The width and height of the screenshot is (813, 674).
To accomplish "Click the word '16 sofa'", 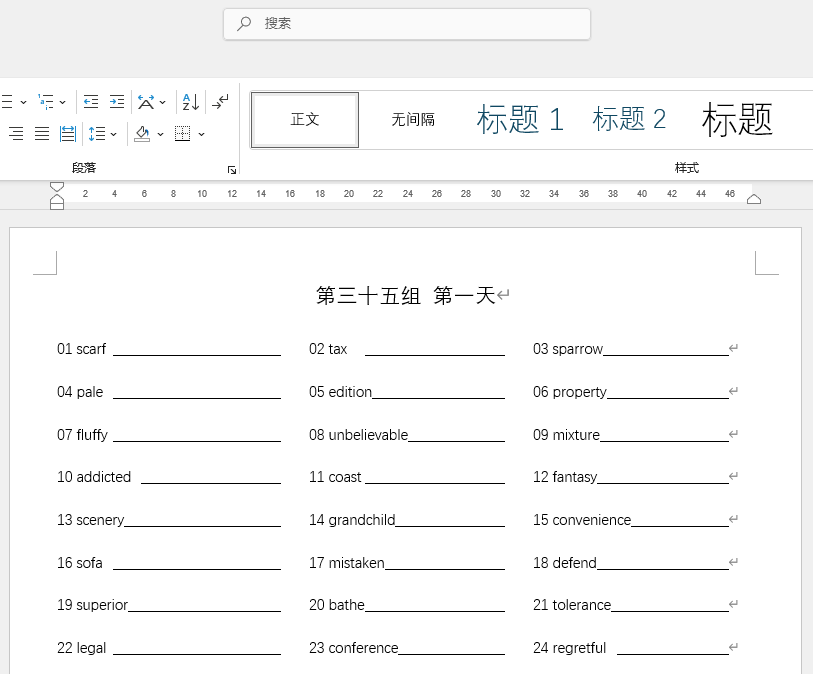I will tap(80, 563).
